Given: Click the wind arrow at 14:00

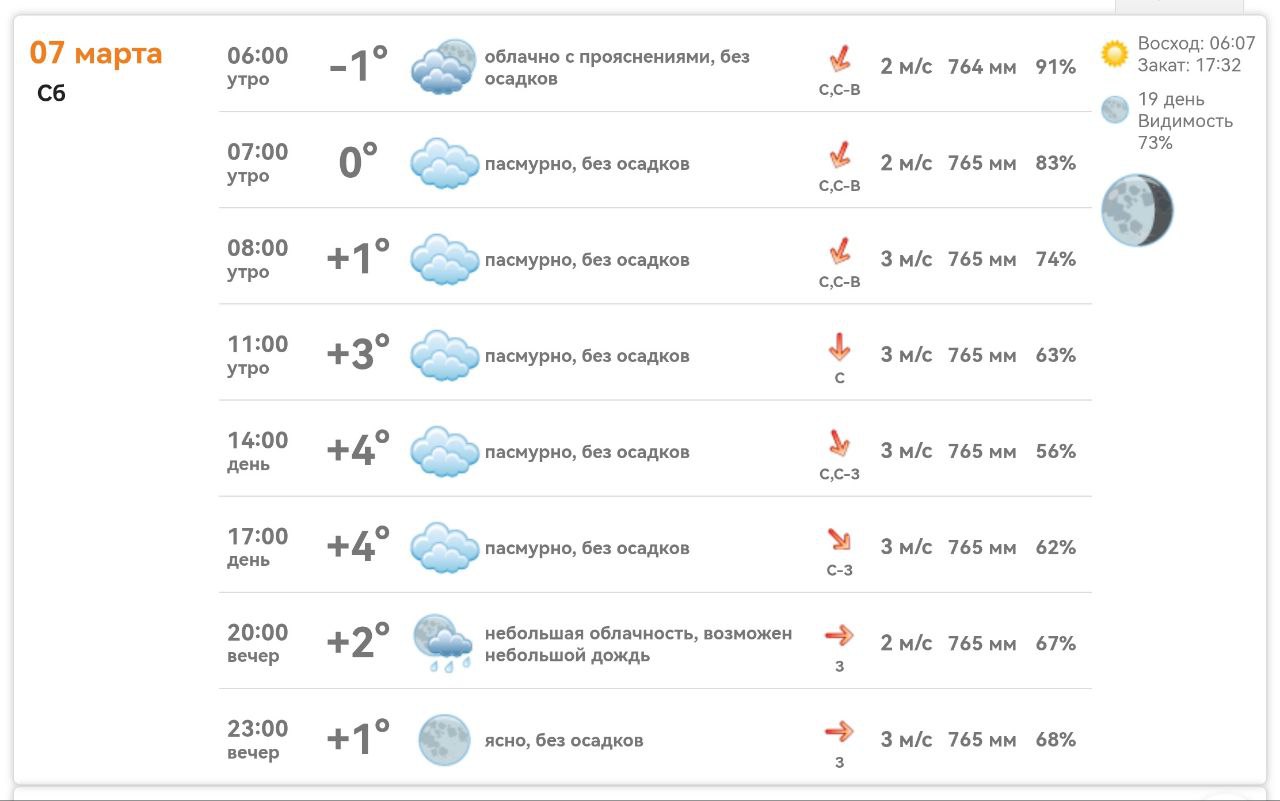Looking at the screenshot, I should pyautogui.click(x=839, y=443).
